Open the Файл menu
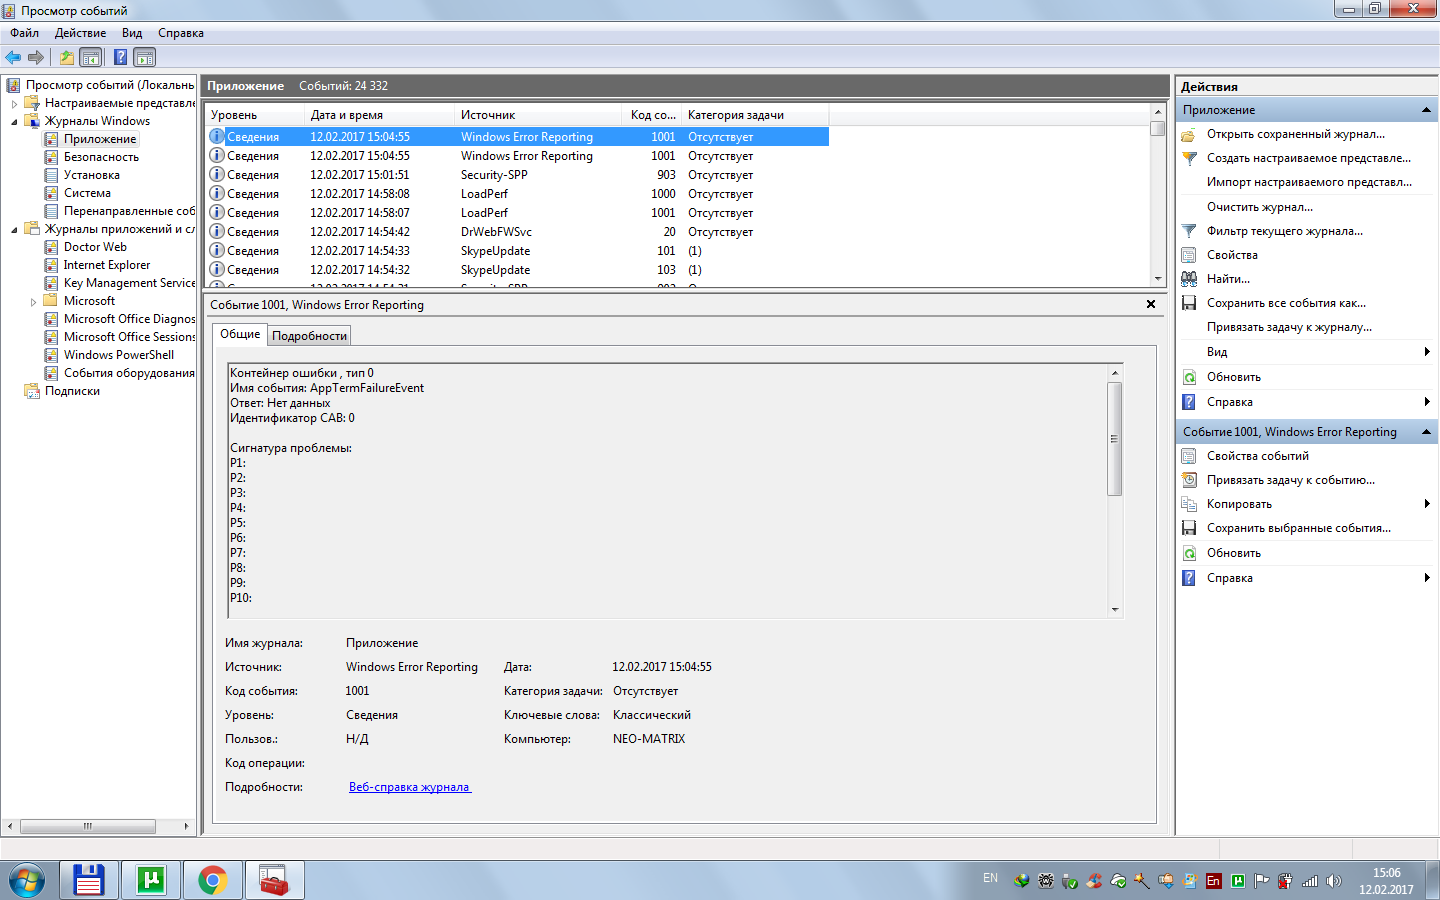The image size is (1440, 900). 25,33
